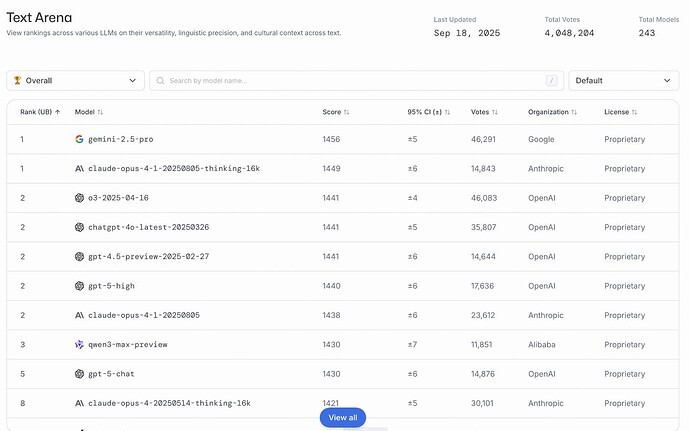The height and width of the screenshot is (431, 690).
Task: Click the OpenAI icon beside chatgpt-4o-latest-20250326
Action: pyautogui.click(x=79, y=227)
